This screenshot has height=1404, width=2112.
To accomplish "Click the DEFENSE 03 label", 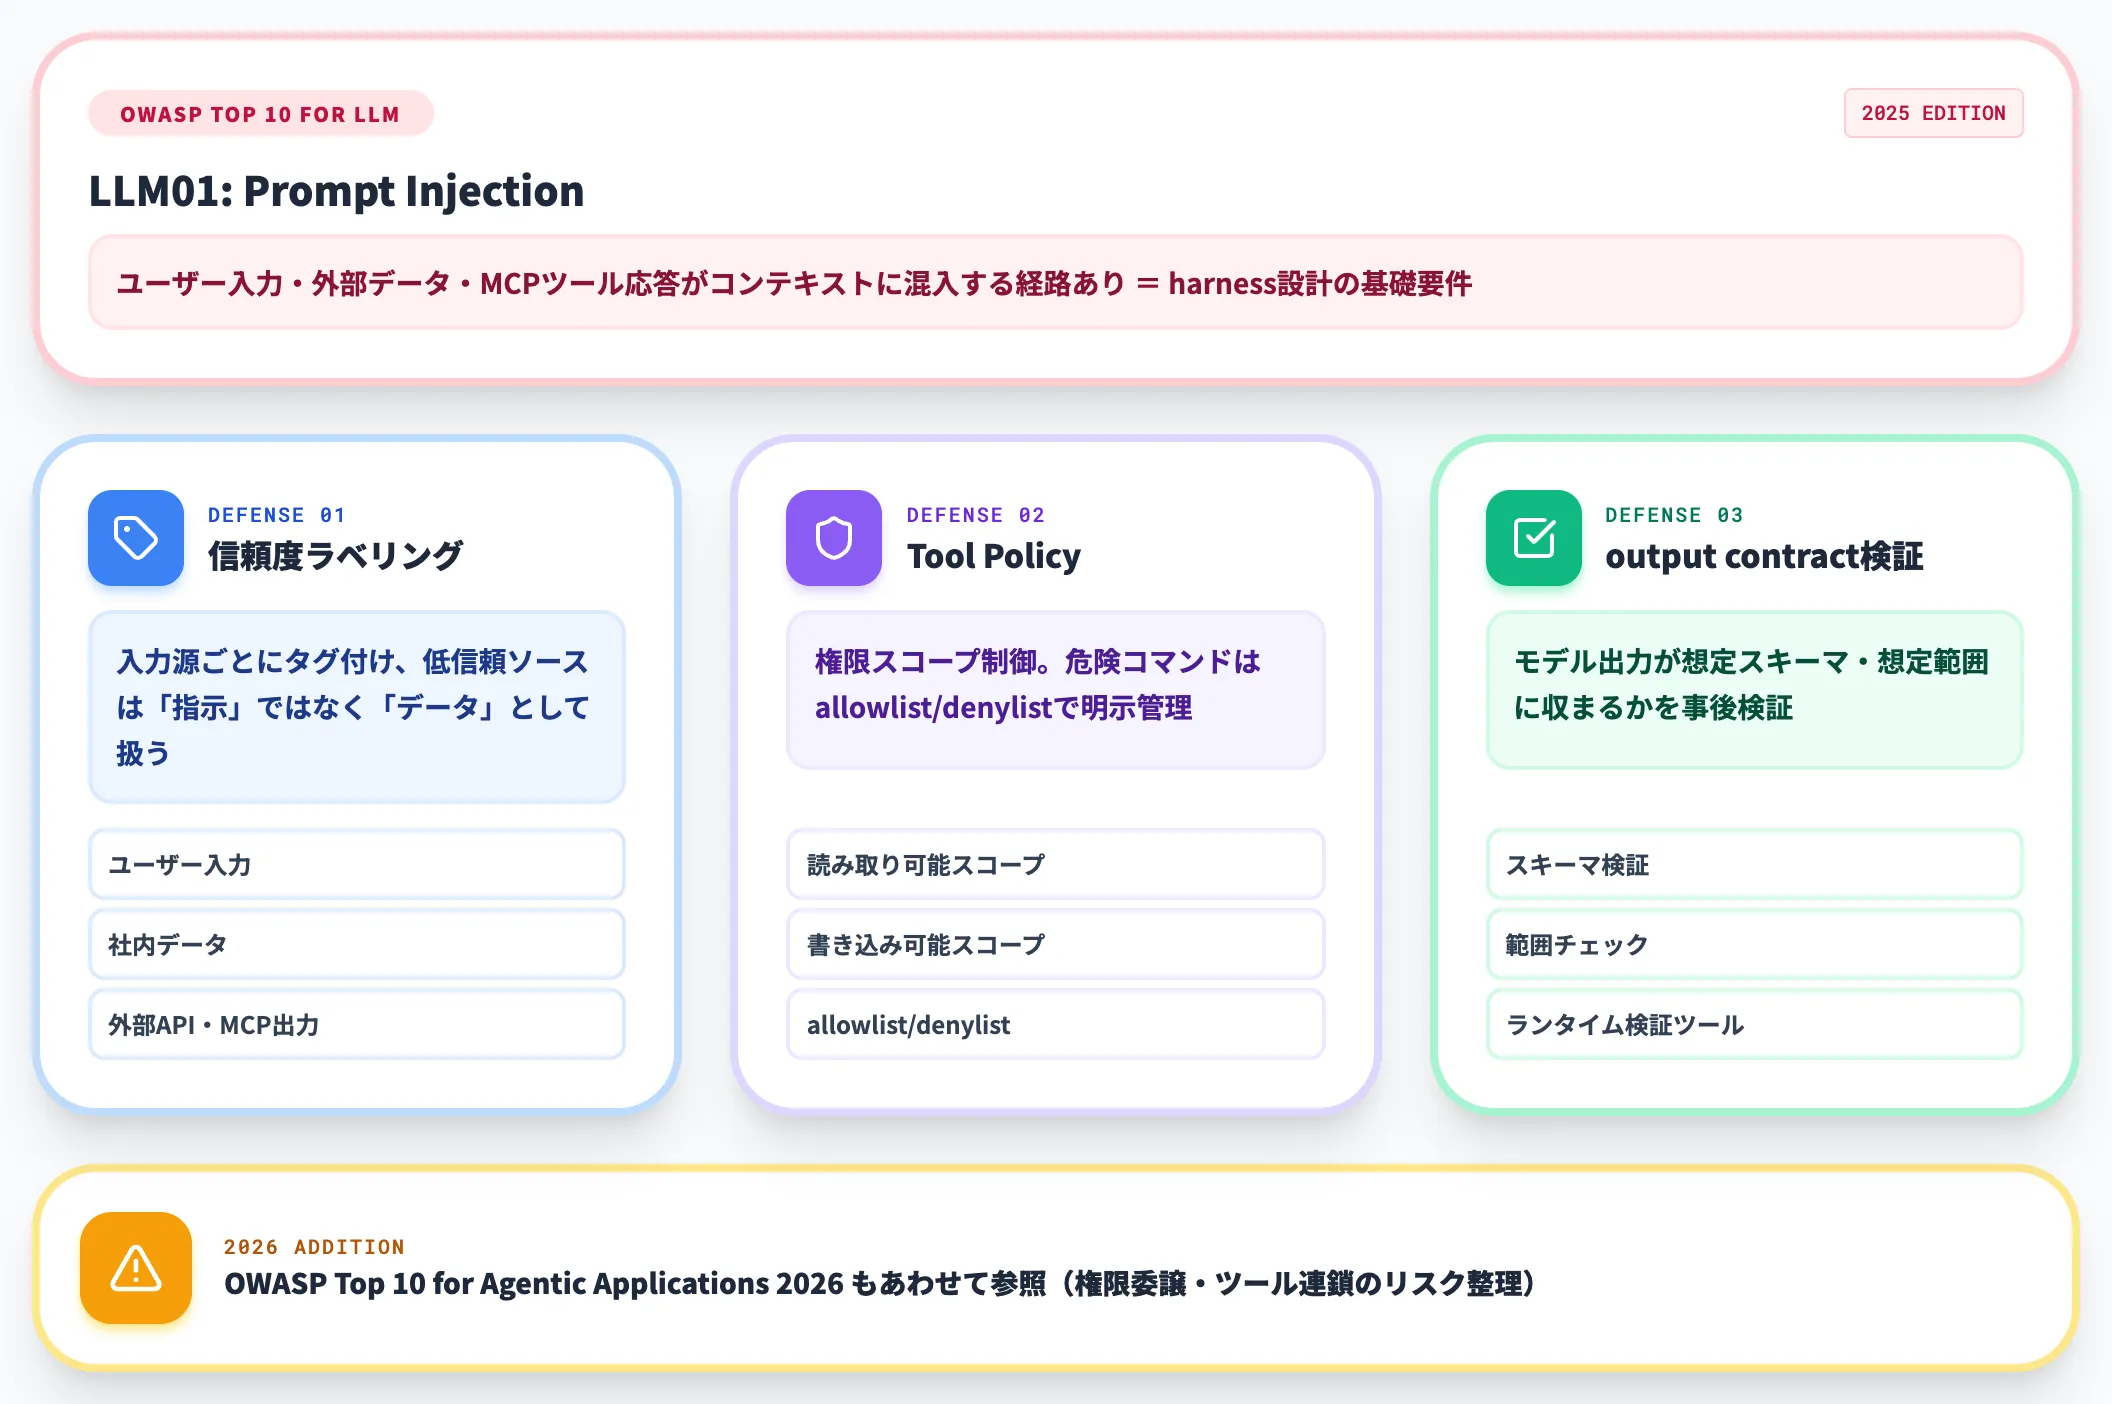I will 1674,515.
